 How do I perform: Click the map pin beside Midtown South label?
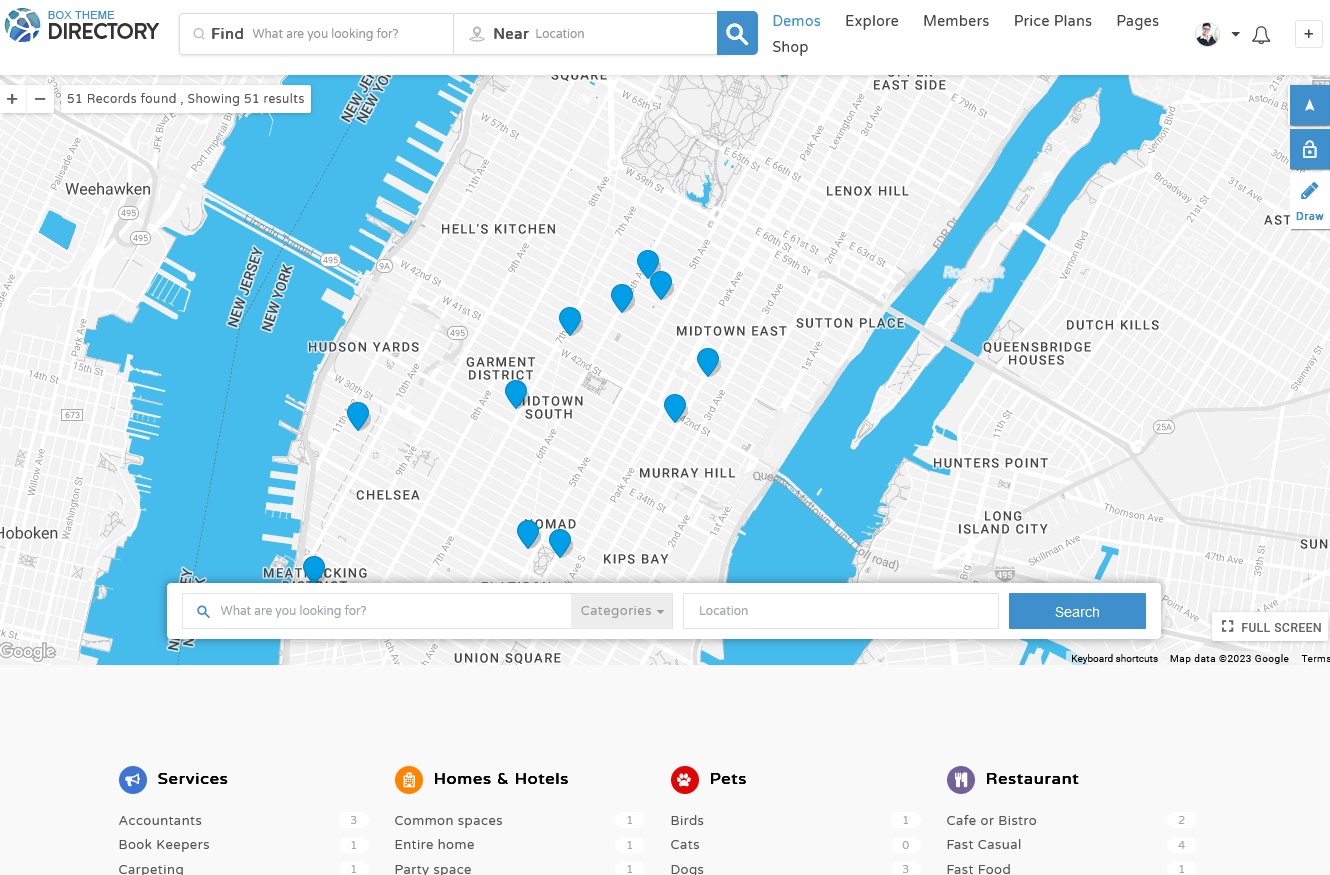click(516, 394)
